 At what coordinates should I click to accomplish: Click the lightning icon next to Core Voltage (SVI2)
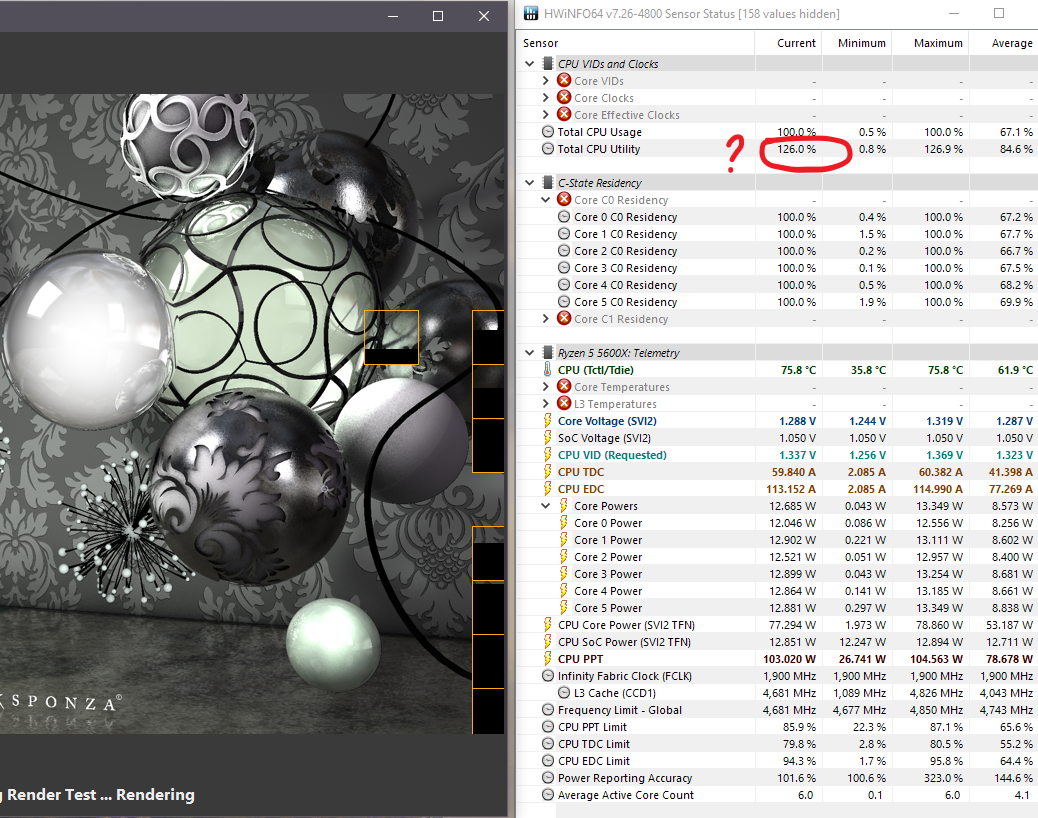click(547, 420)
